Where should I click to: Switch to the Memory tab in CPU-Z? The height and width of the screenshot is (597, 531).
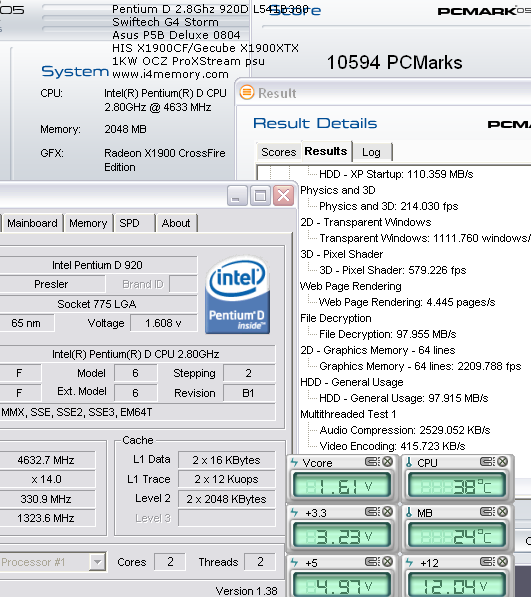point(88,223)
